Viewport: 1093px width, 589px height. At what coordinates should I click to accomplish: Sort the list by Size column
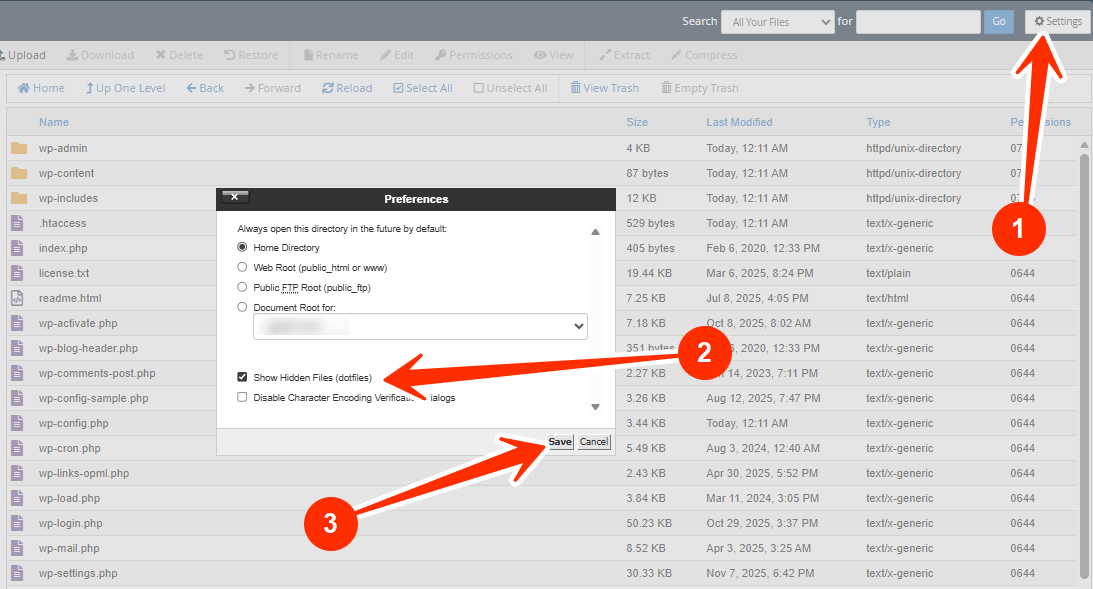(x=637, y=122)
